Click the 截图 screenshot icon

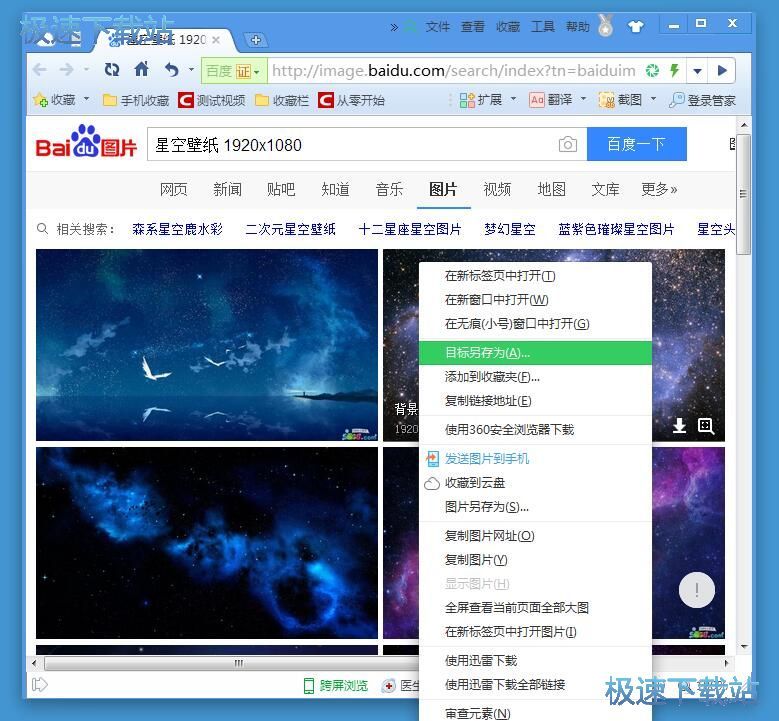[x=607, y=100]
